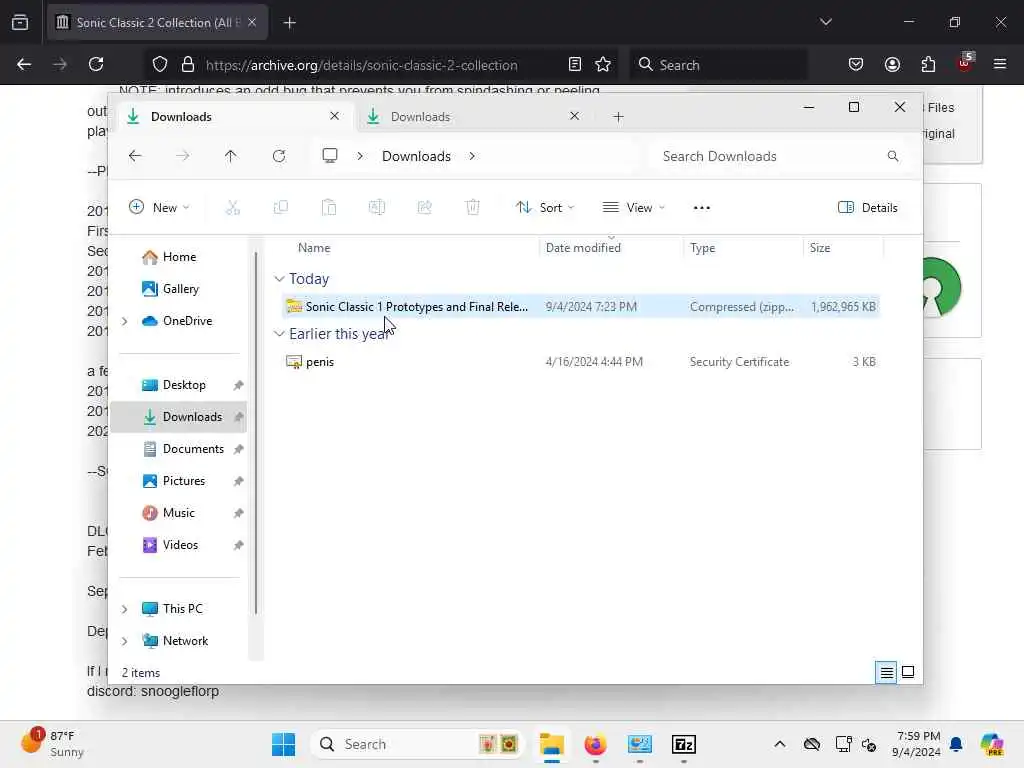Open Firefox Pocket save icon
The height and width of the screenshot is (768, 1024).
856,64
